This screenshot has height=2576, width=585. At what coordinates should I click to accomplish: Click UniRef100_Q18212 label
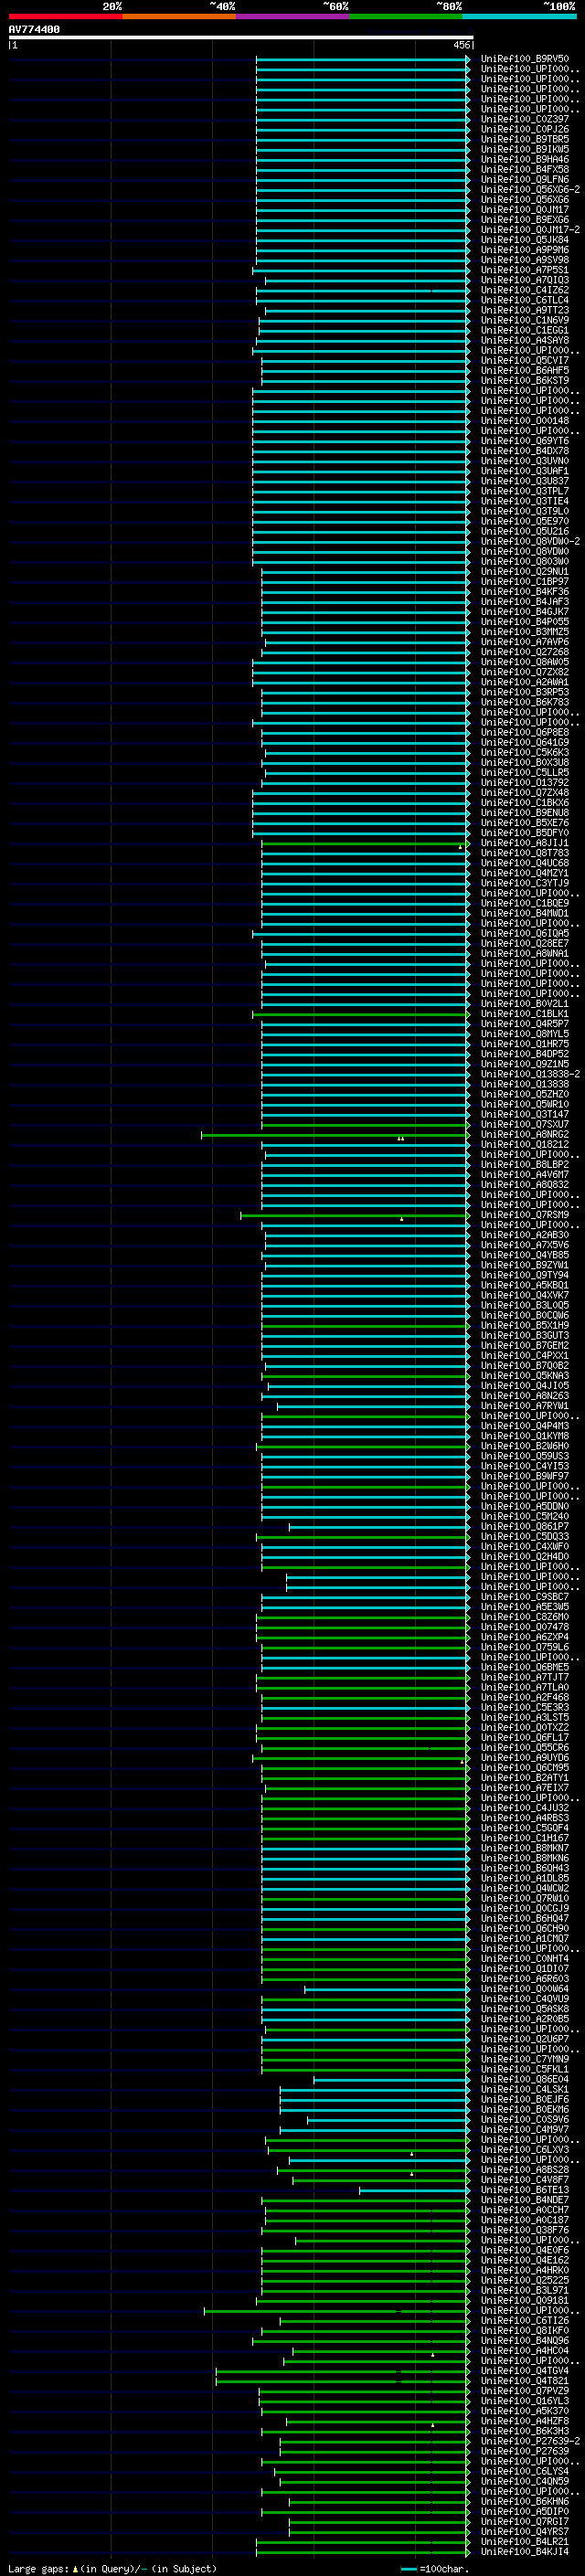pyautogui.click(x=525, y=1144)
